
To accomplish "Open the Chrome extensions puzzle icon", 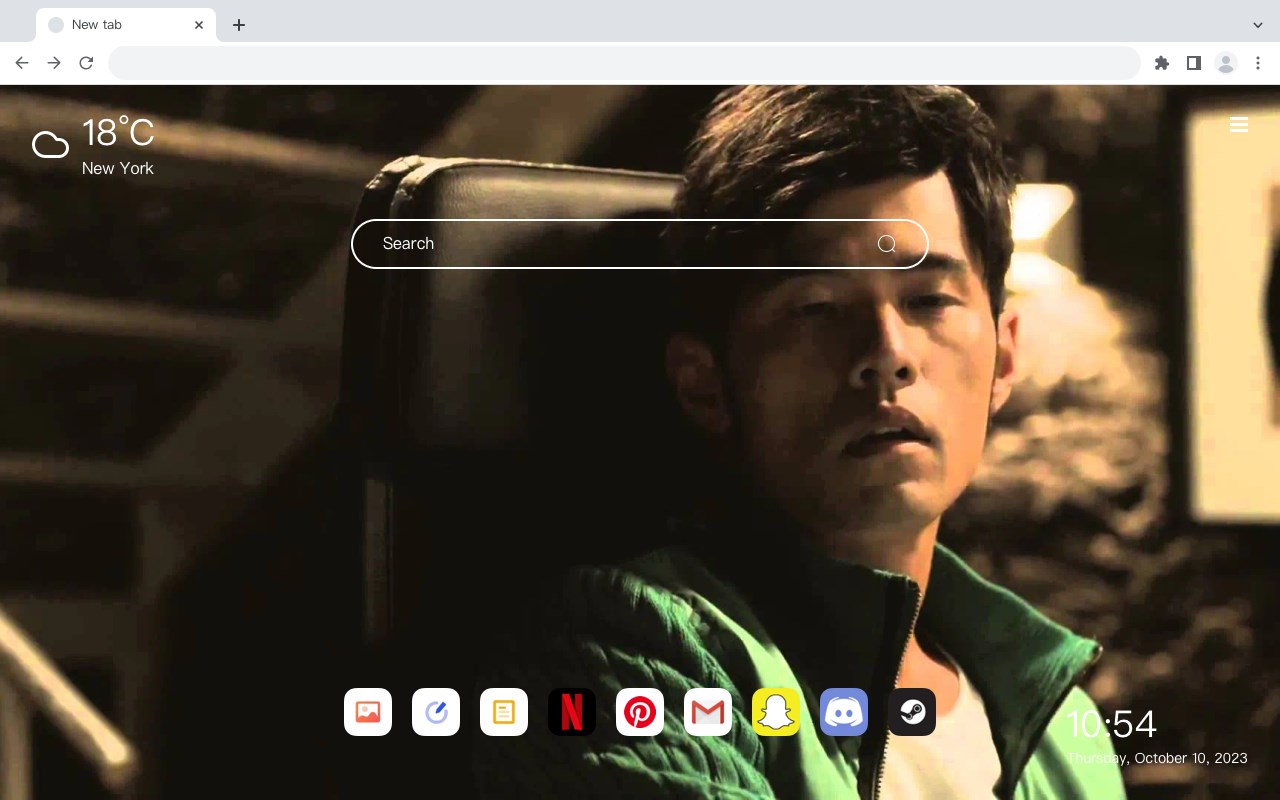I will (1162, 63).
